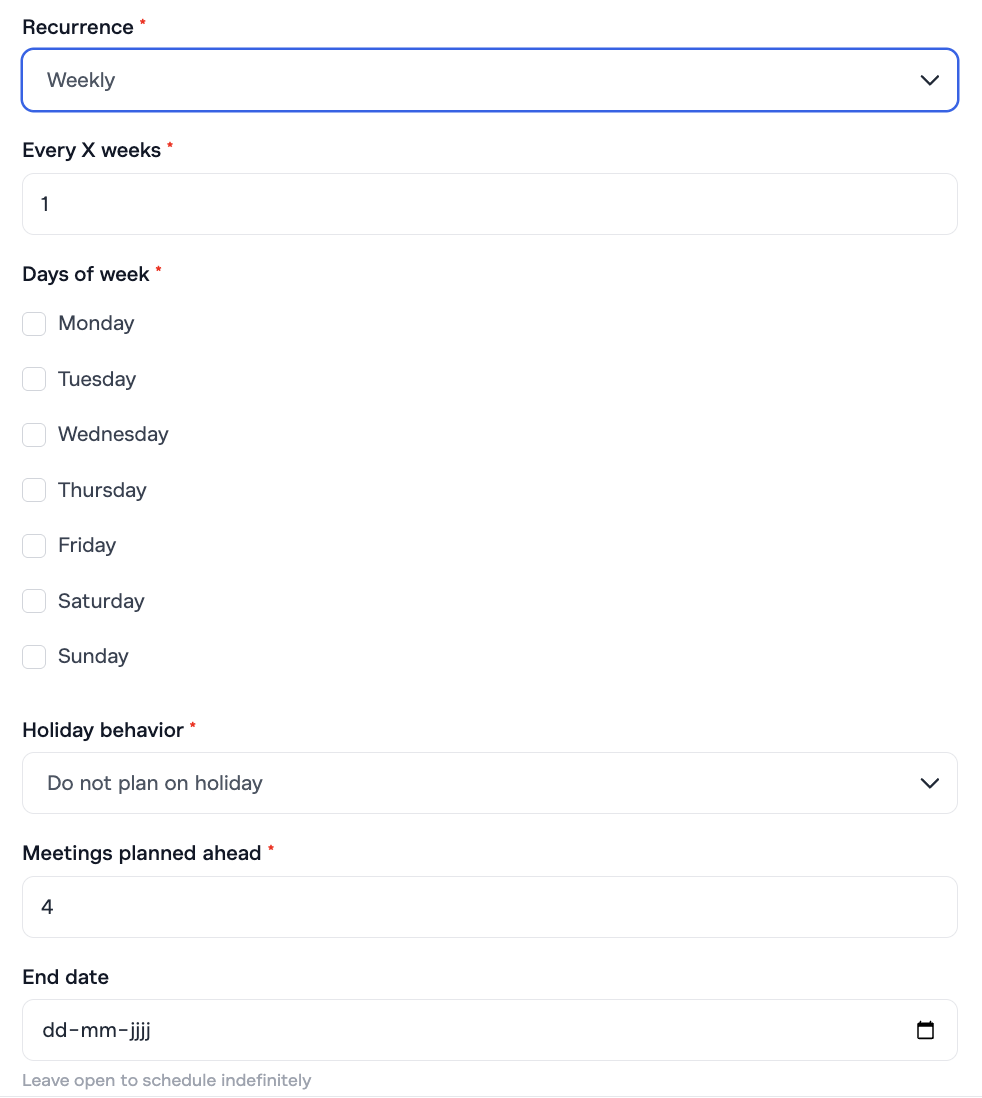Screen dimensions: 982x1098
Task: Click the Every X weeks label
Action: pyautogui.click(x=91, y=150)
